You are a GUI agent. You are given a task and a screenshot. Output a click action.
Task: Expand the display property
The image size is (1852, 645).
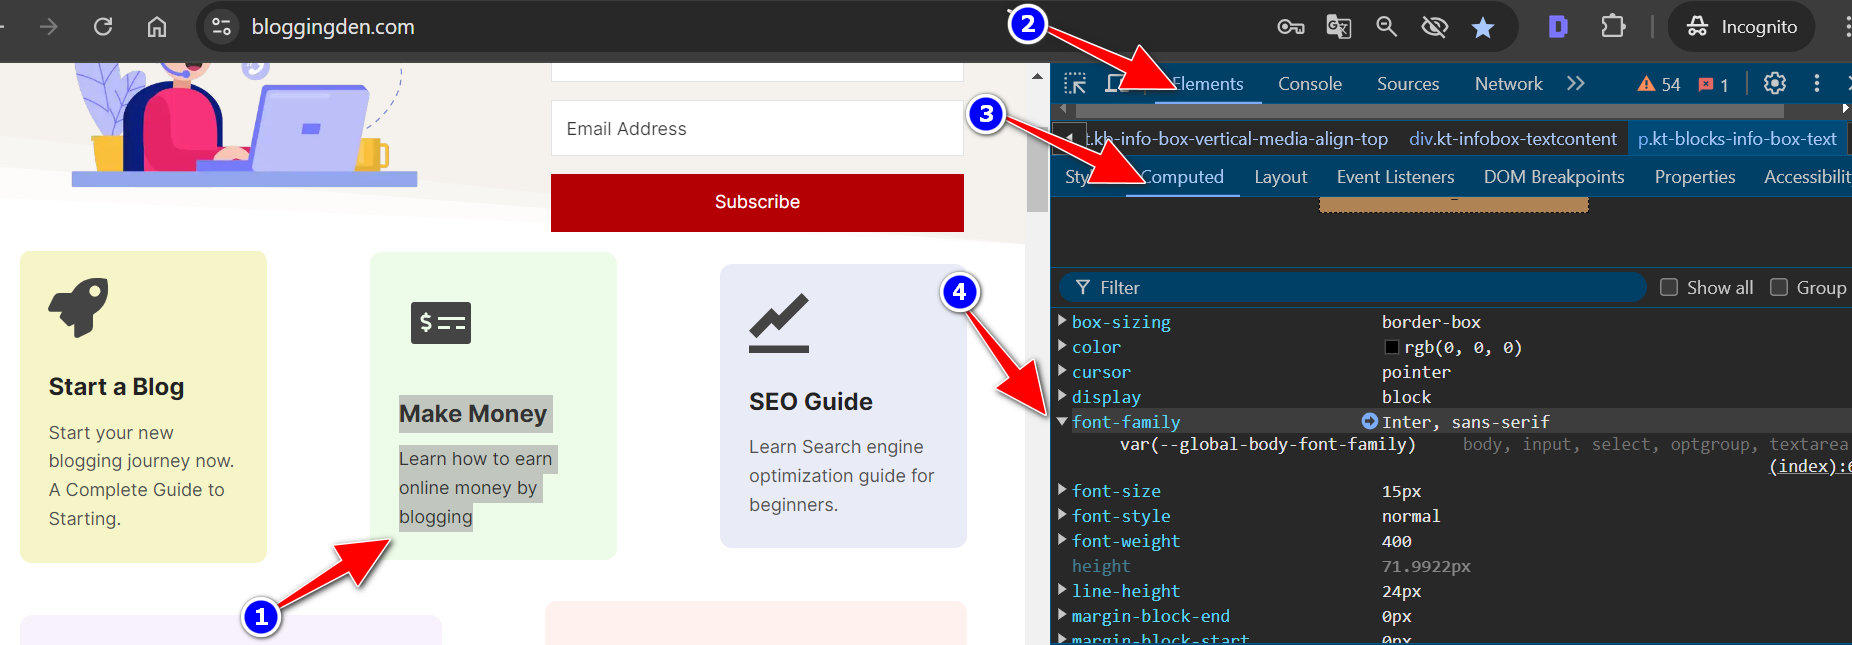[1062, 396]
